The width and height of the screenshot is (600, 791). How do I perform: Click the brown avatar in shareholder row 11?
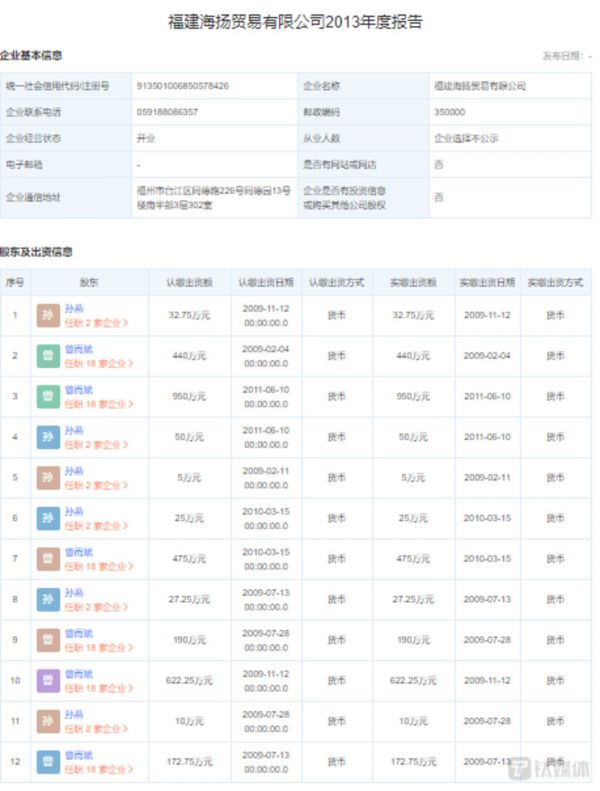[48, 721]
